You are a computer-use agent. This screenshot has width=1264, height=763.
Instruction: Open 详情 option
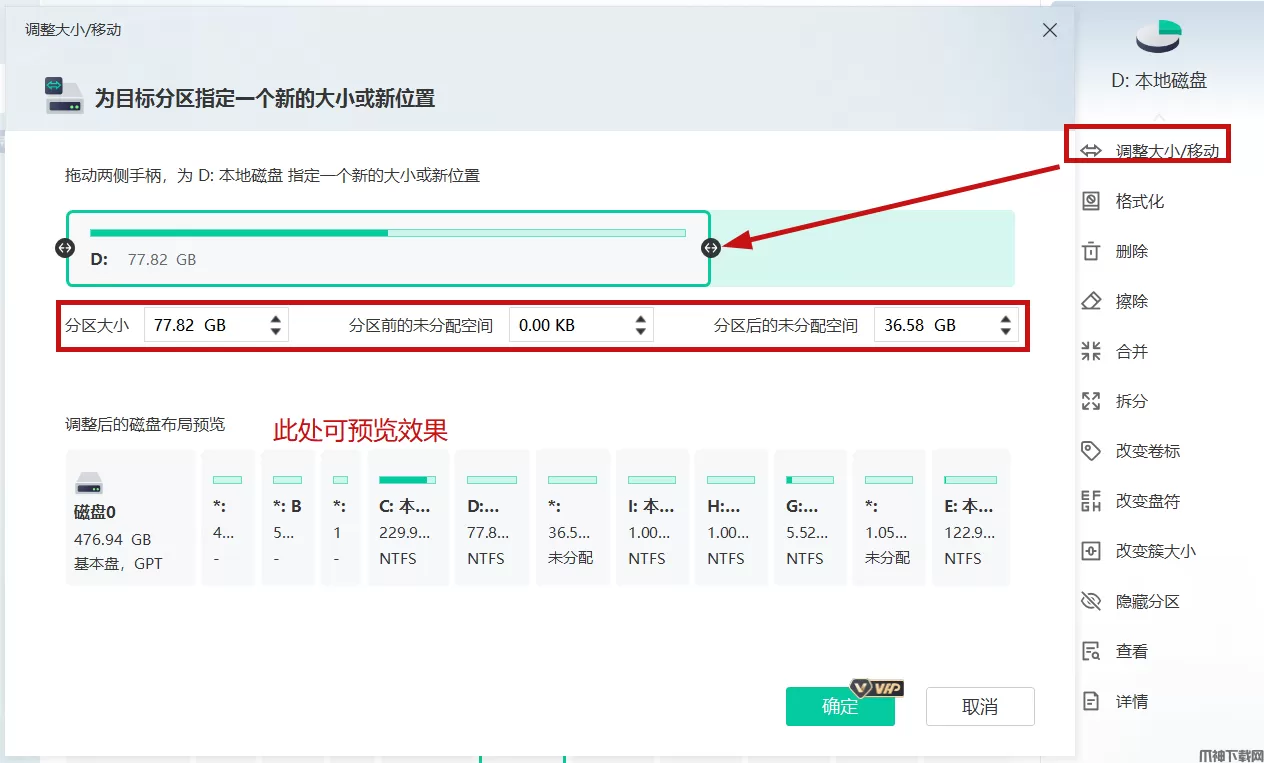point(1132,701)
